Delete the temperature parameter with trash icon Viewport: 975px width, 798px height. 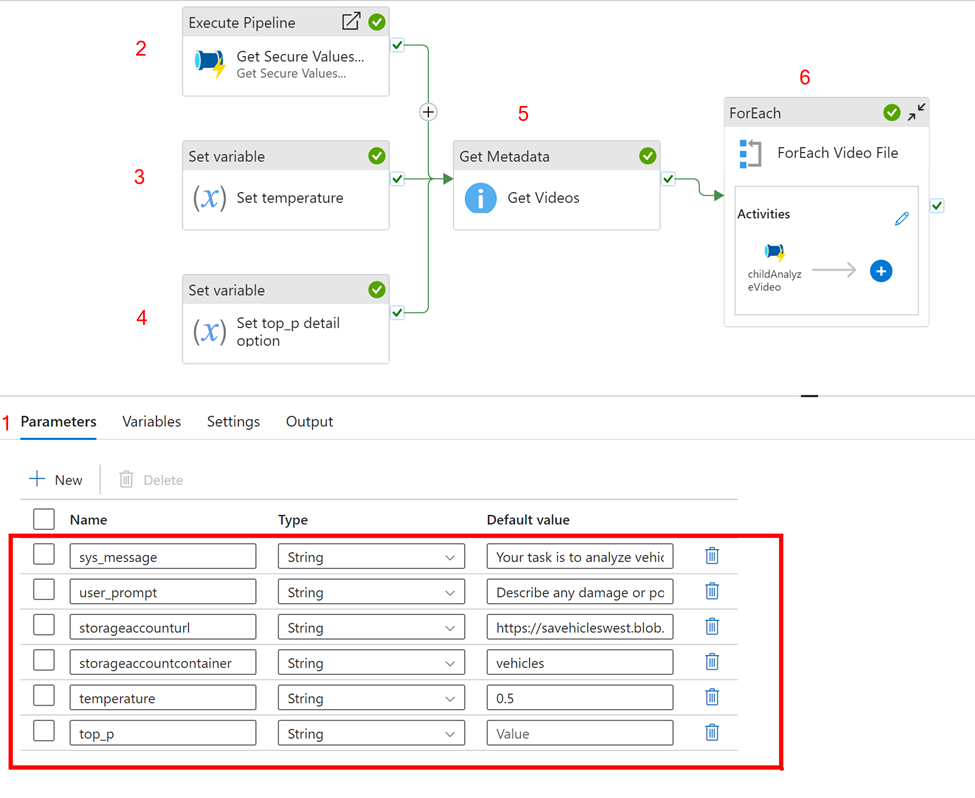click(712, 697)
